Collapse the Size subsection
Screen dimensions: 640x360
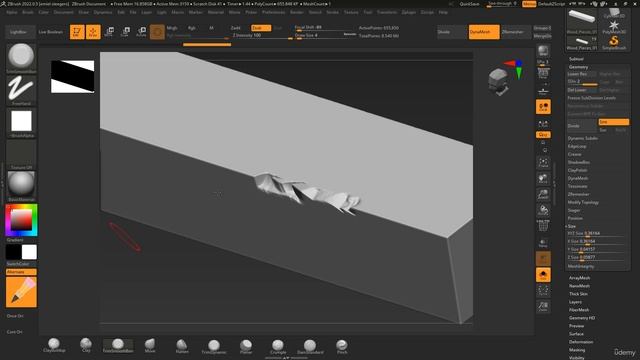click(571, 226)
